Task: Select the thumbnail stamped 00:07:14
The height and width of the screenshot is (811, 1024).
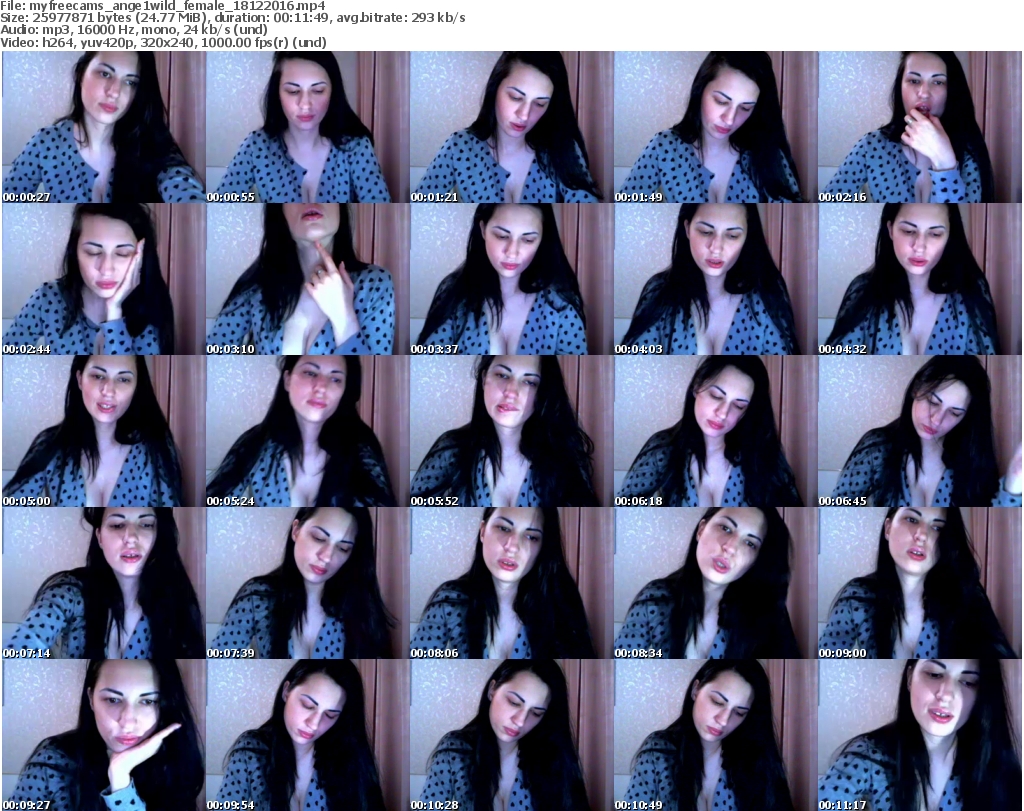Action: point(104,583)
